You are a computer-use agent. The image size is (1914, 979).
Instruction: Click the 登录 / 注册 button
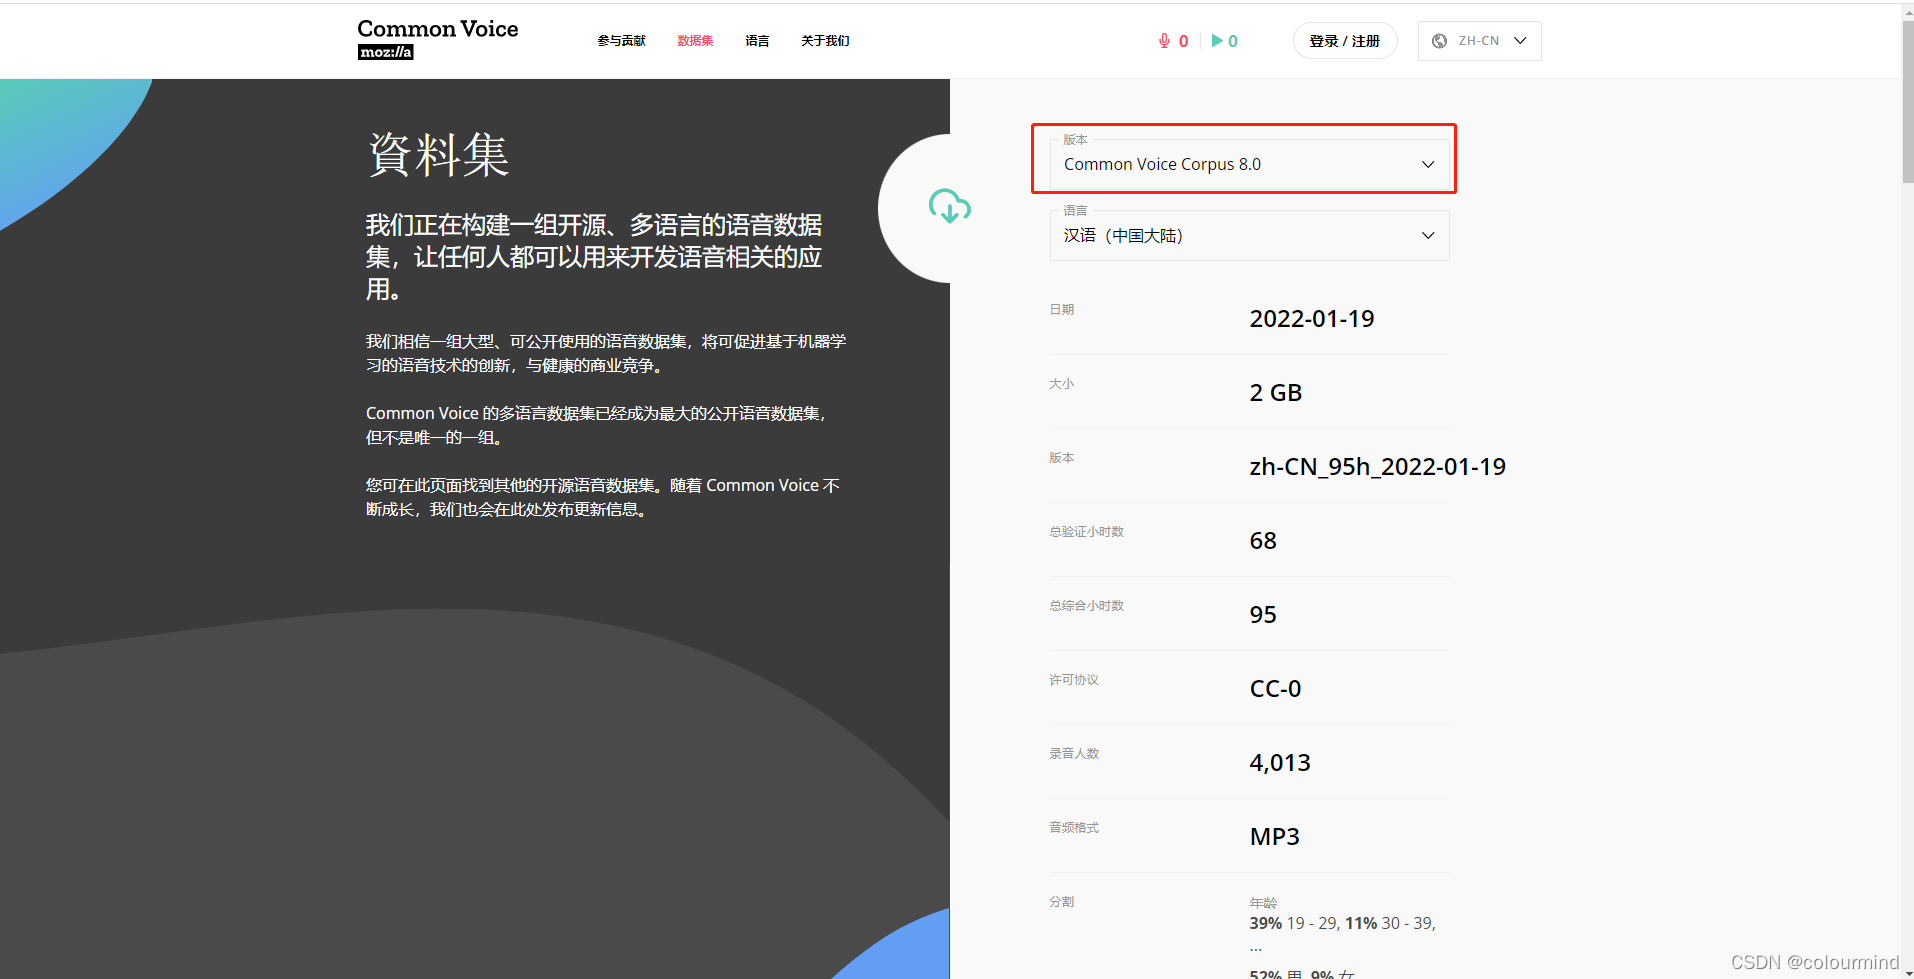(x=1345, y=41)
